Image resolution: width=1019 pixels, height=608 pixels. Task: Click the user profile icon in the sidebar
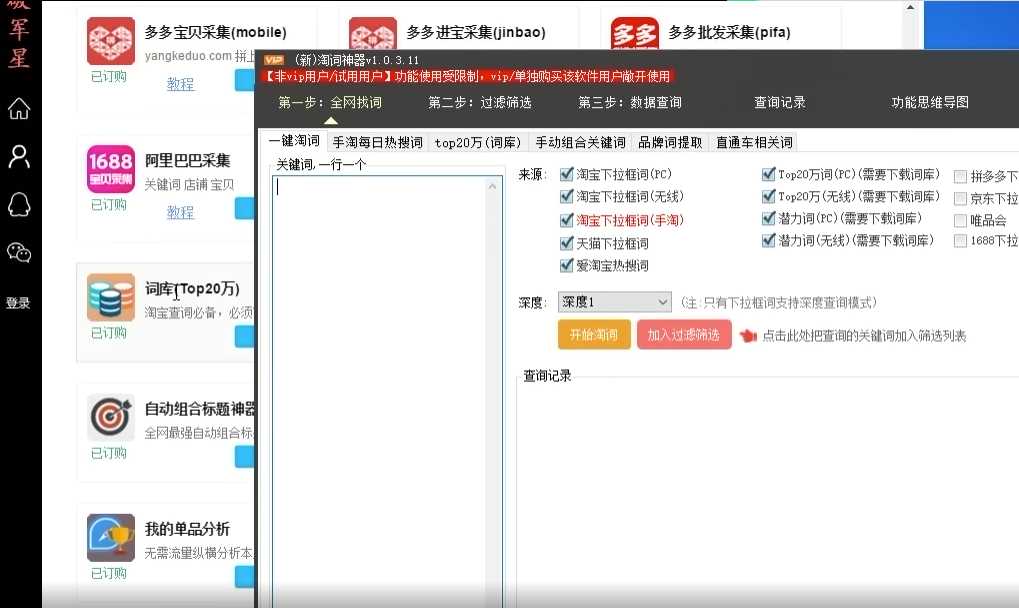19,157
